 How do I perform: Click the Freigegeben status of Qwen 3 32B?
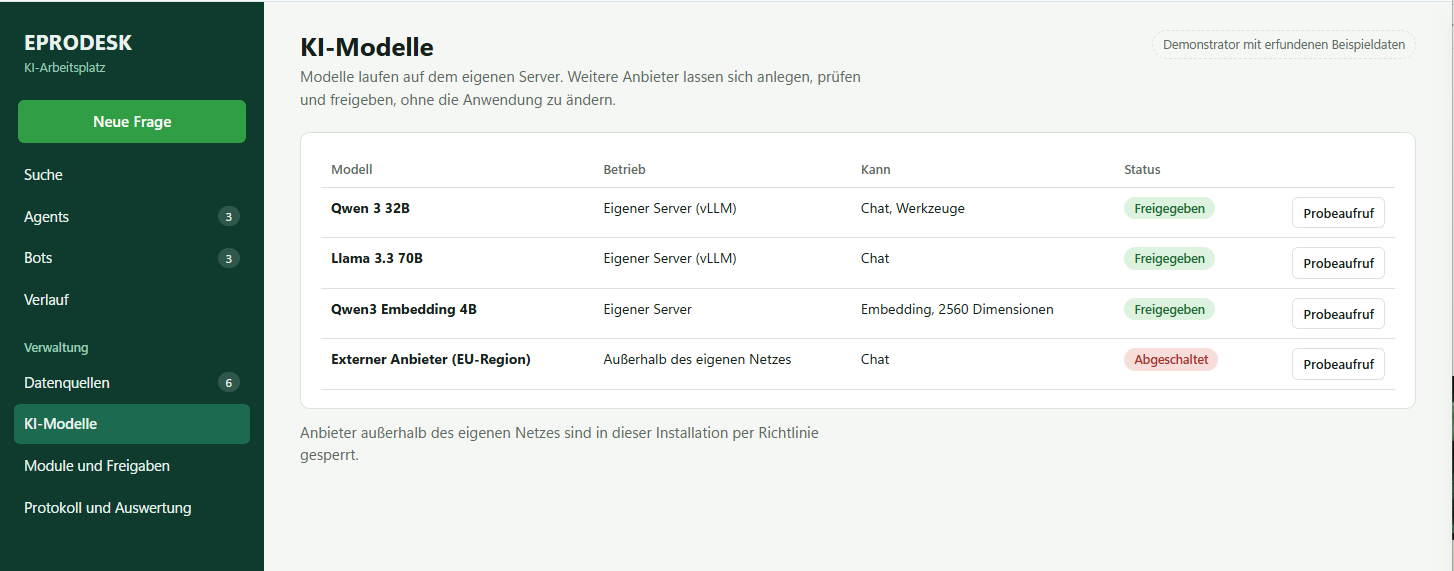point(1169,208)
